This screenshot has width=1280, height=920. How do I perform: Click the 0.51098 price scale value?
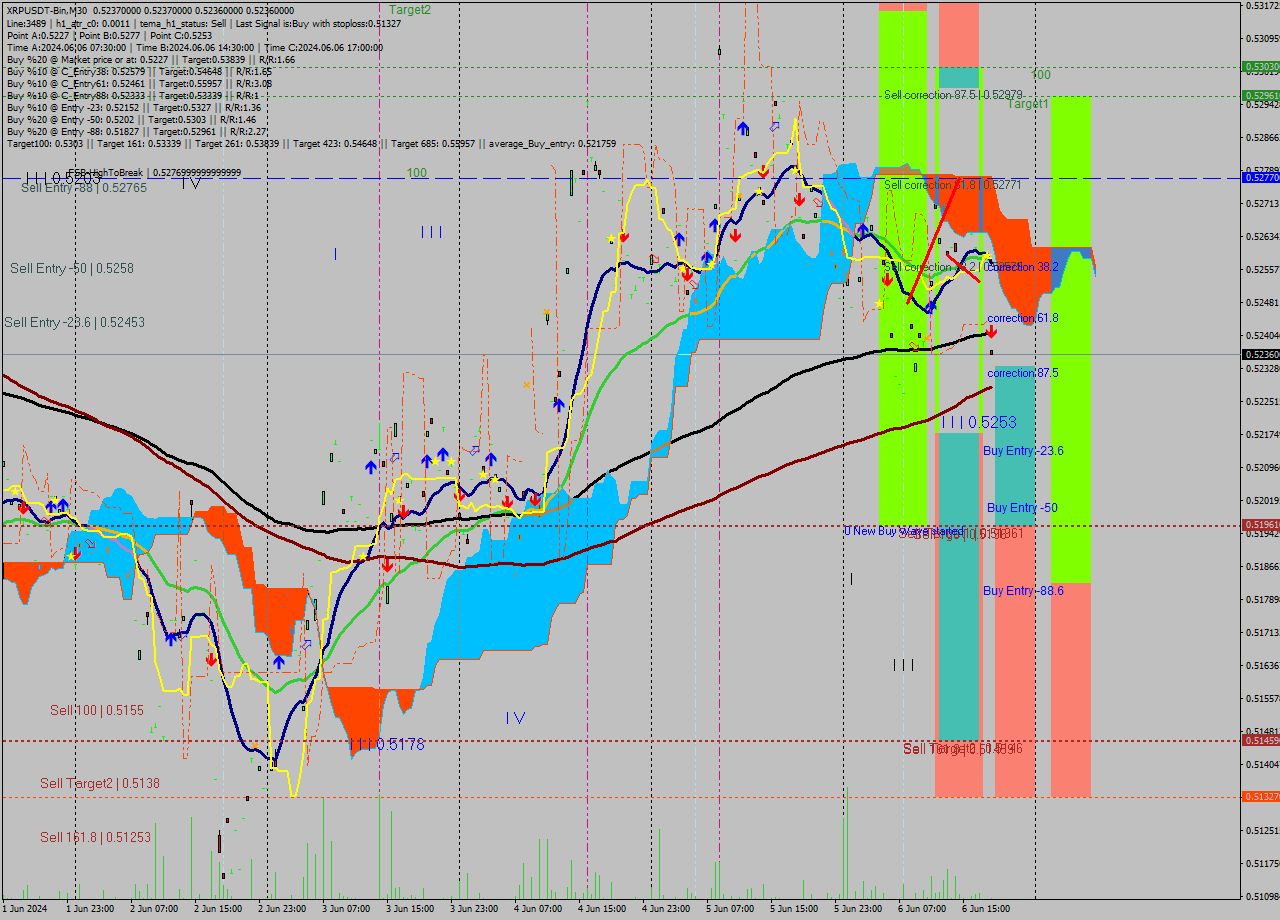[x=1262, y=895]
